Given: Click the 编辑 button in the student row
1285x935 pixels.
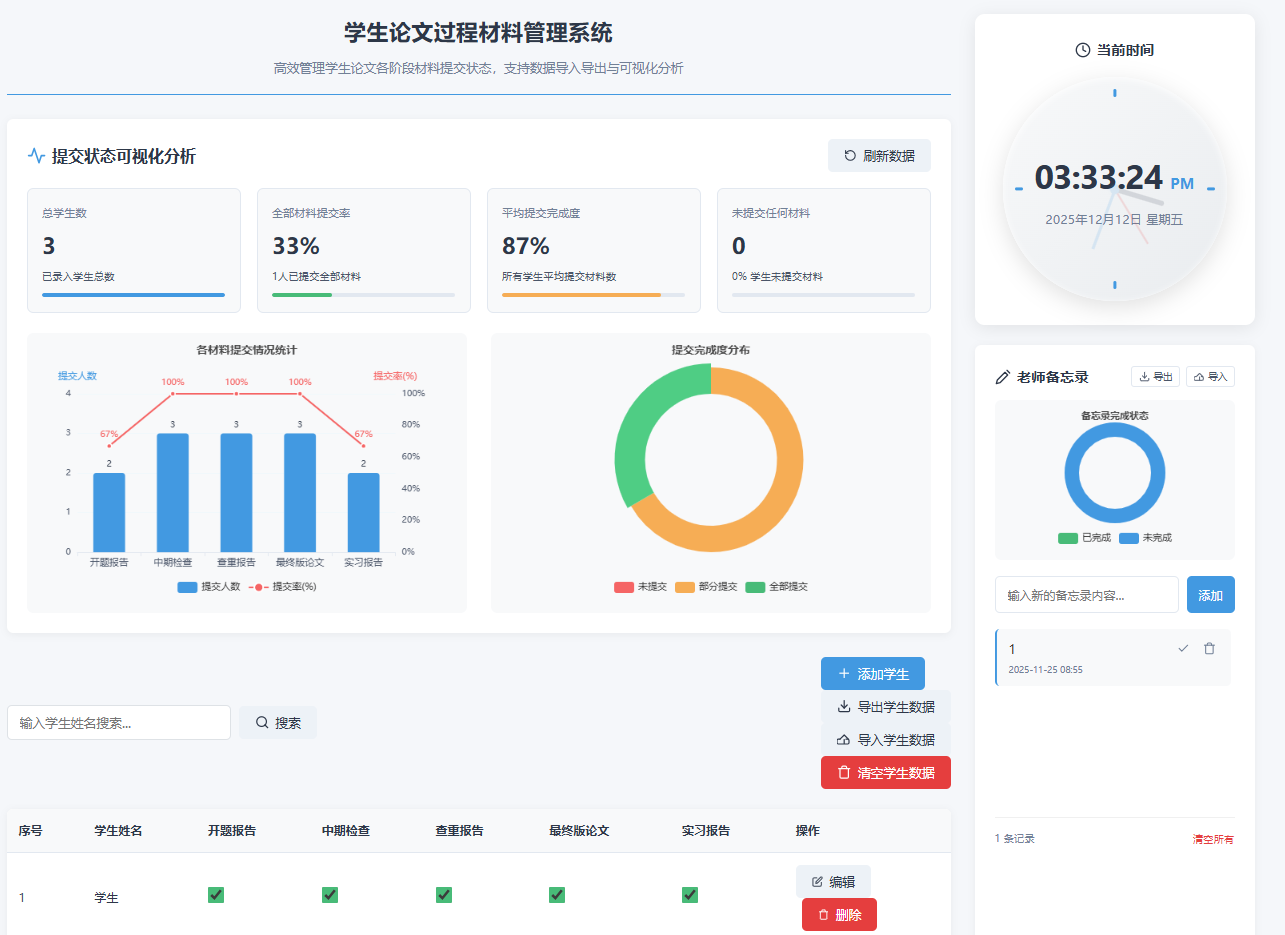Looking at the screenshot, I should point(833,882).
